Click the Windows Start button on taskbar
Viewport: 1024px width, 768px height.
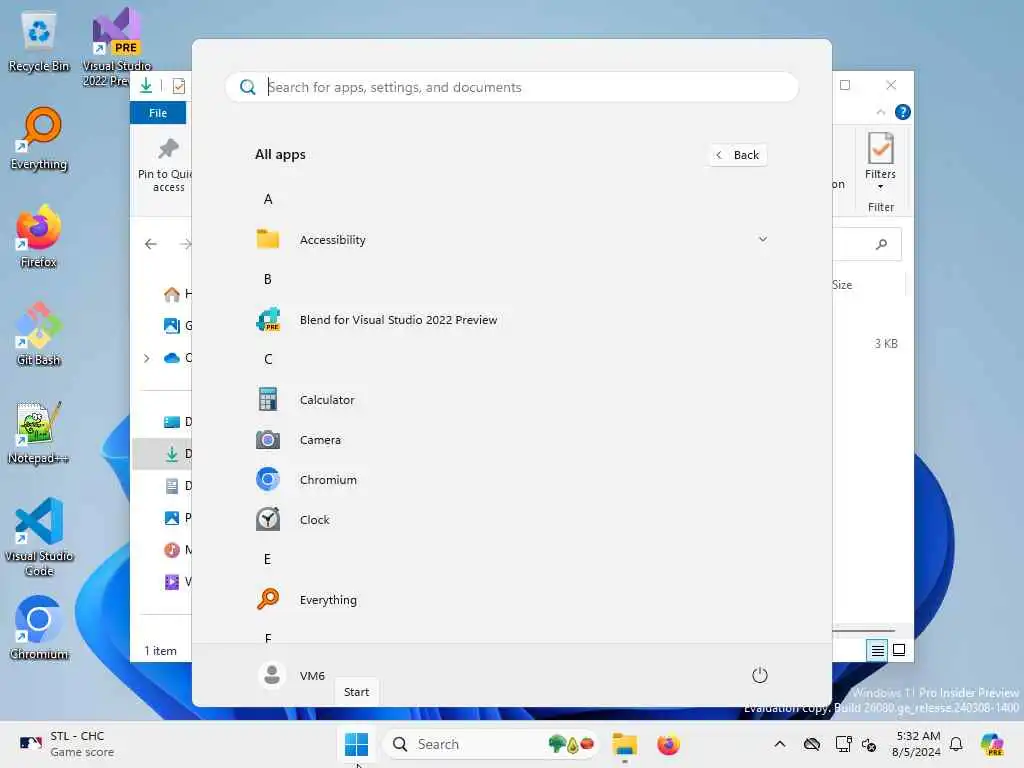(357, 744)
